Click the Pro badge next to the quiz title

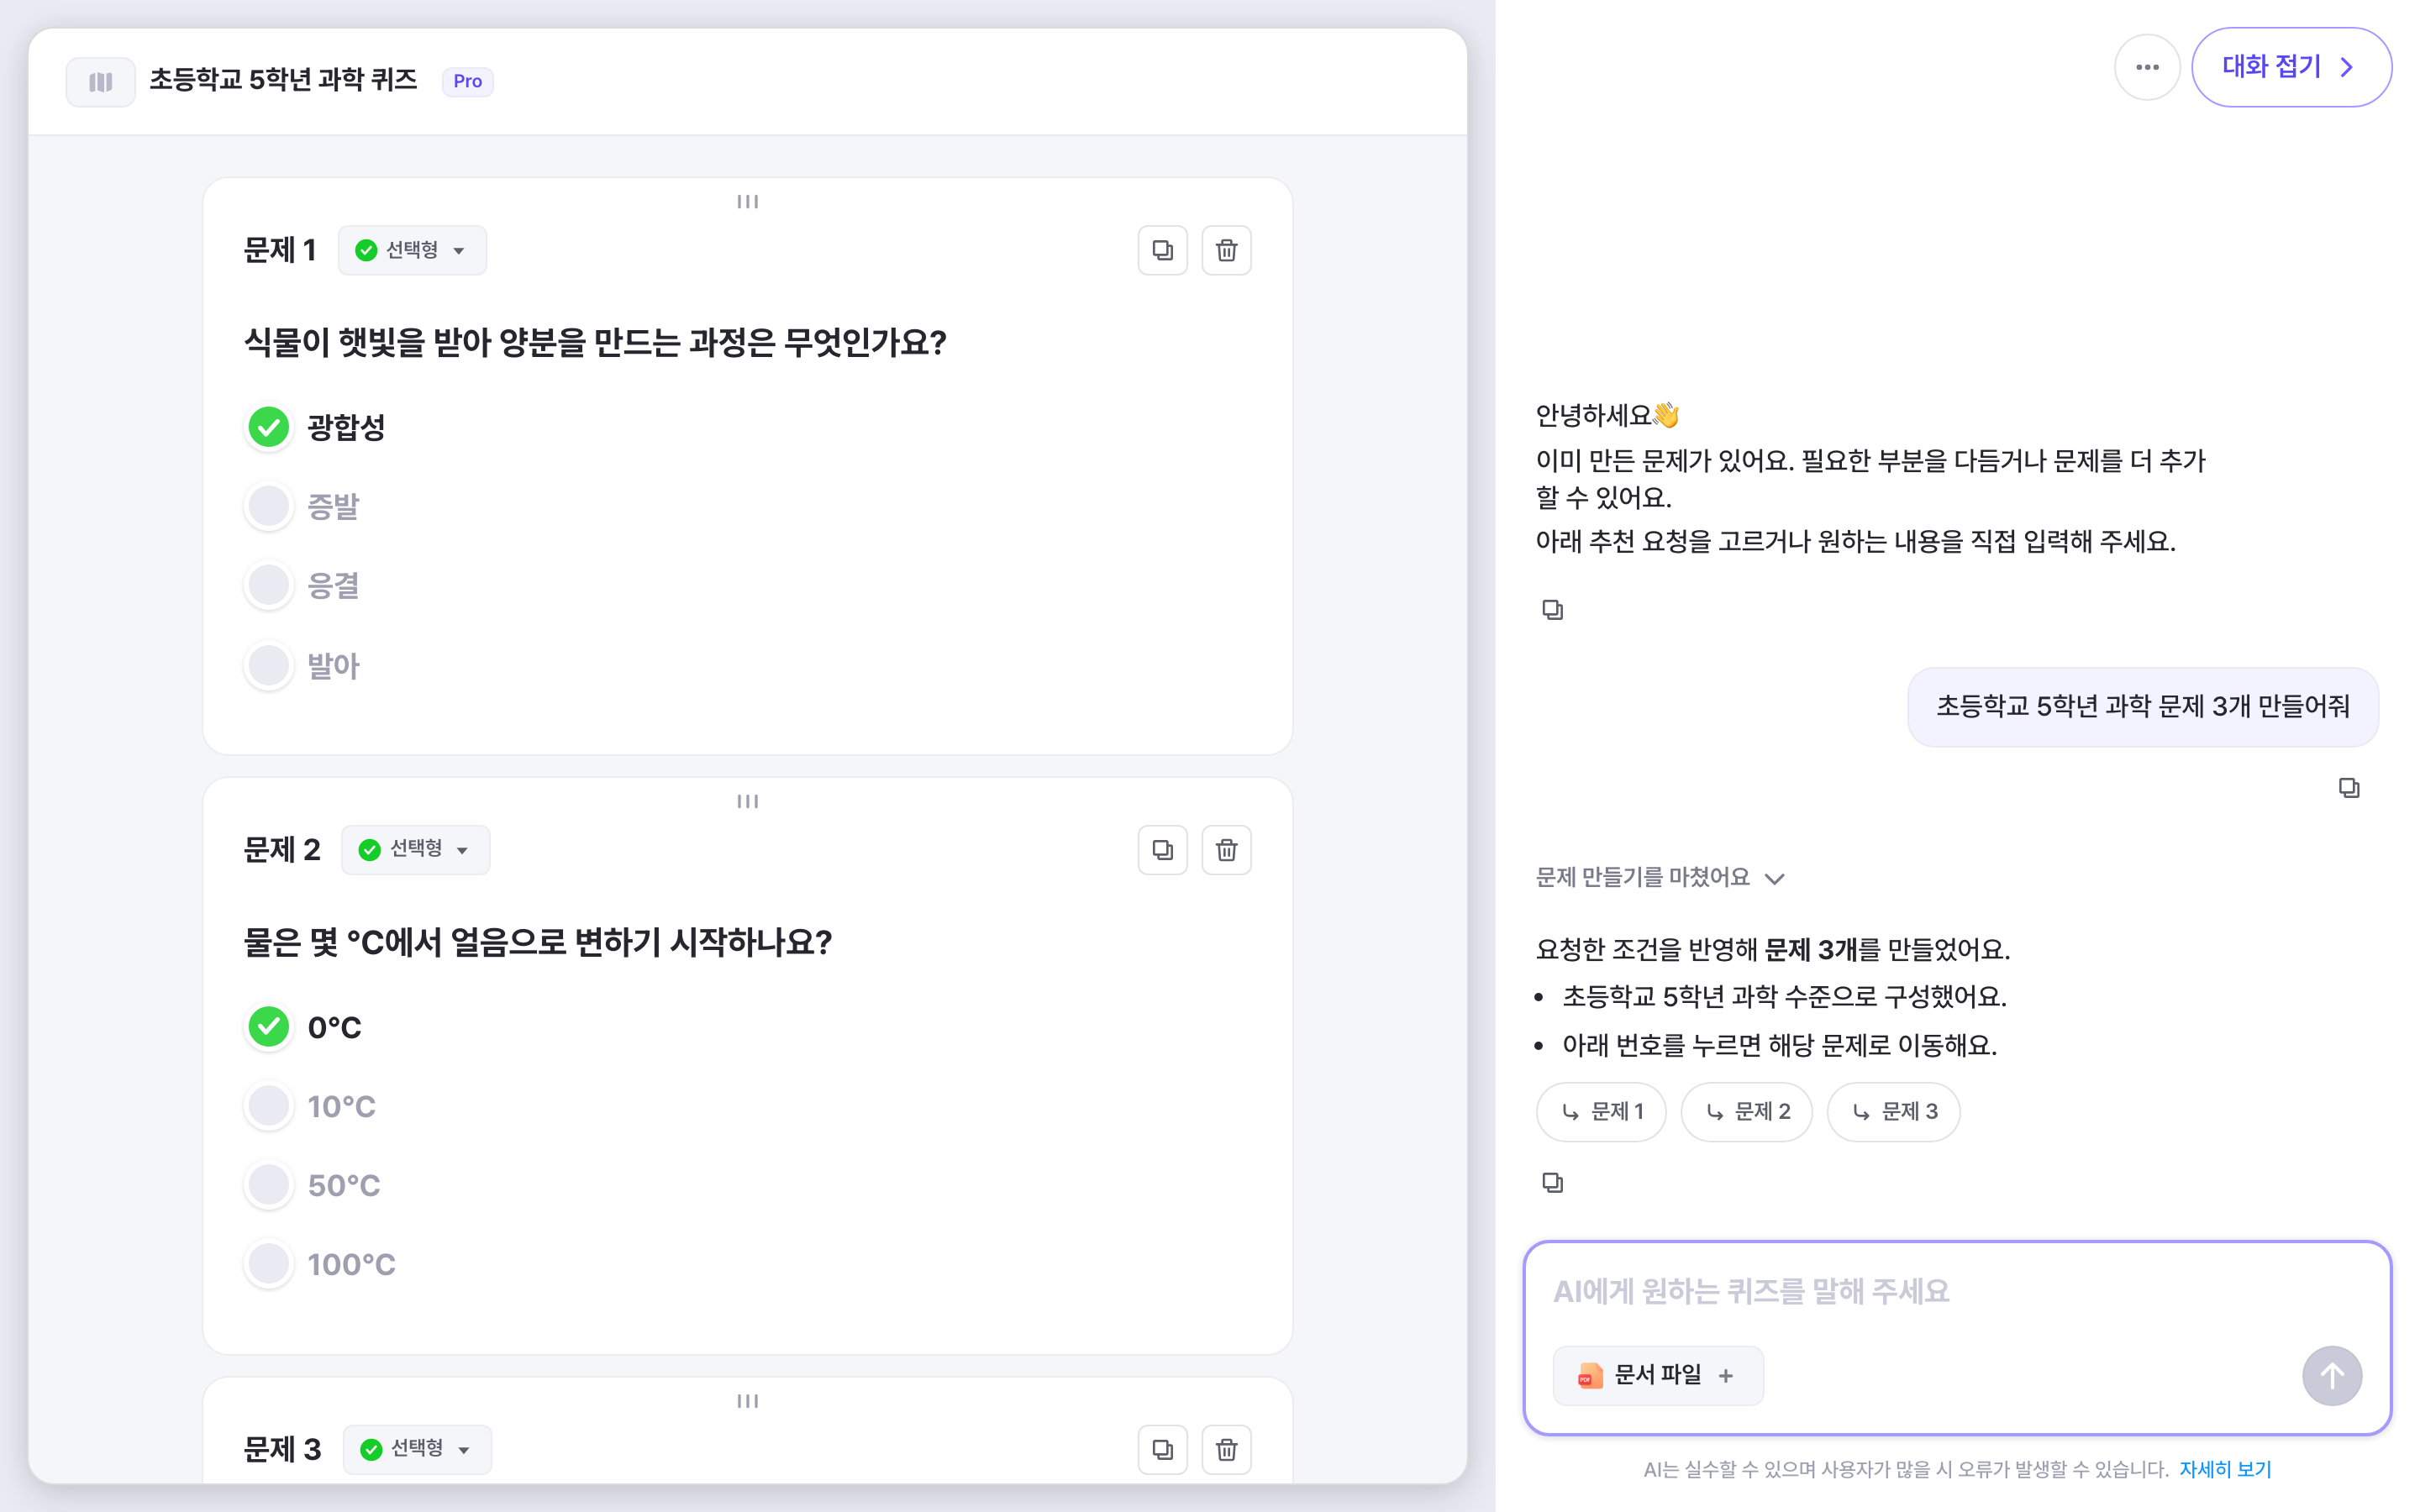[467, 81]
